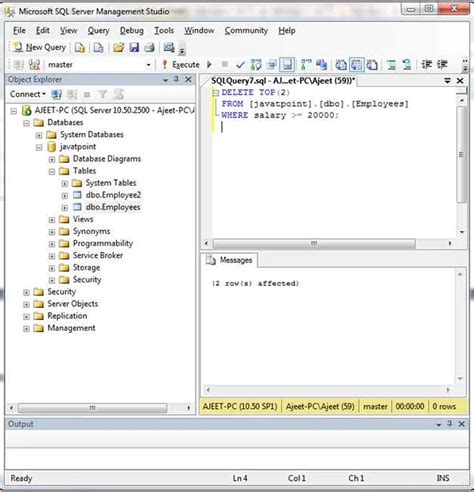Select the Service Broker folder

(98, 256)
